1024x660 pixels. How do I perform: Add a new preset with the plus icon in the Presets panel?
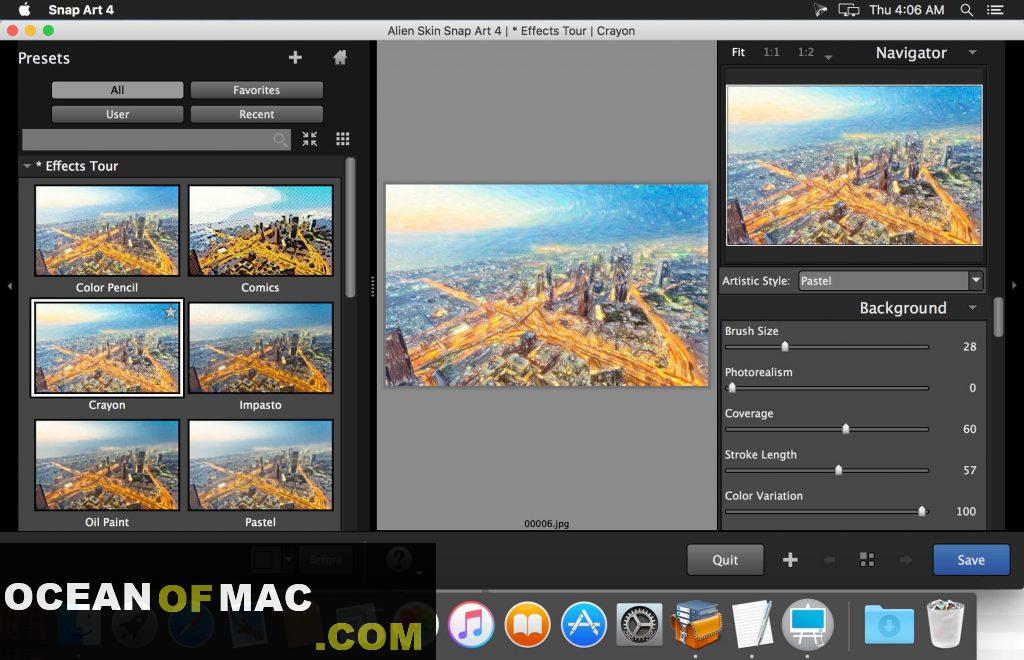point(295,57)
